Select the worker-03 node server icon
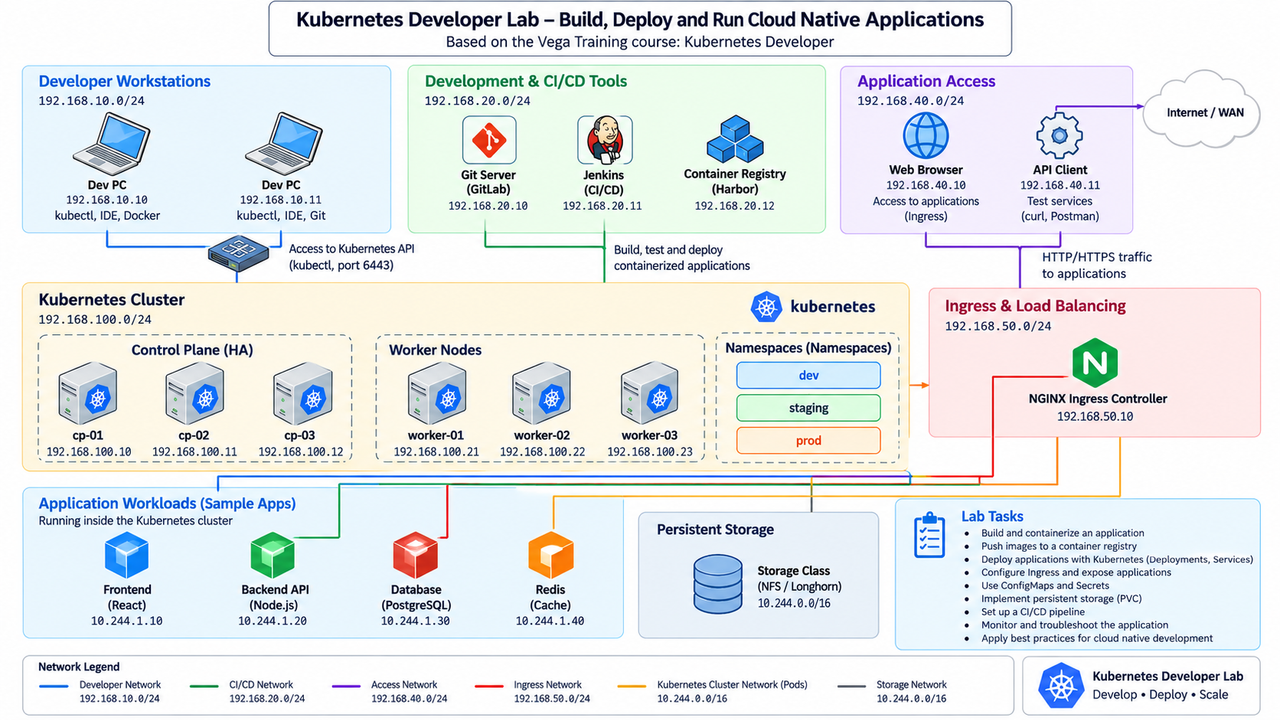This screenshot has width=1280, height=720. [x=651, y=393]
